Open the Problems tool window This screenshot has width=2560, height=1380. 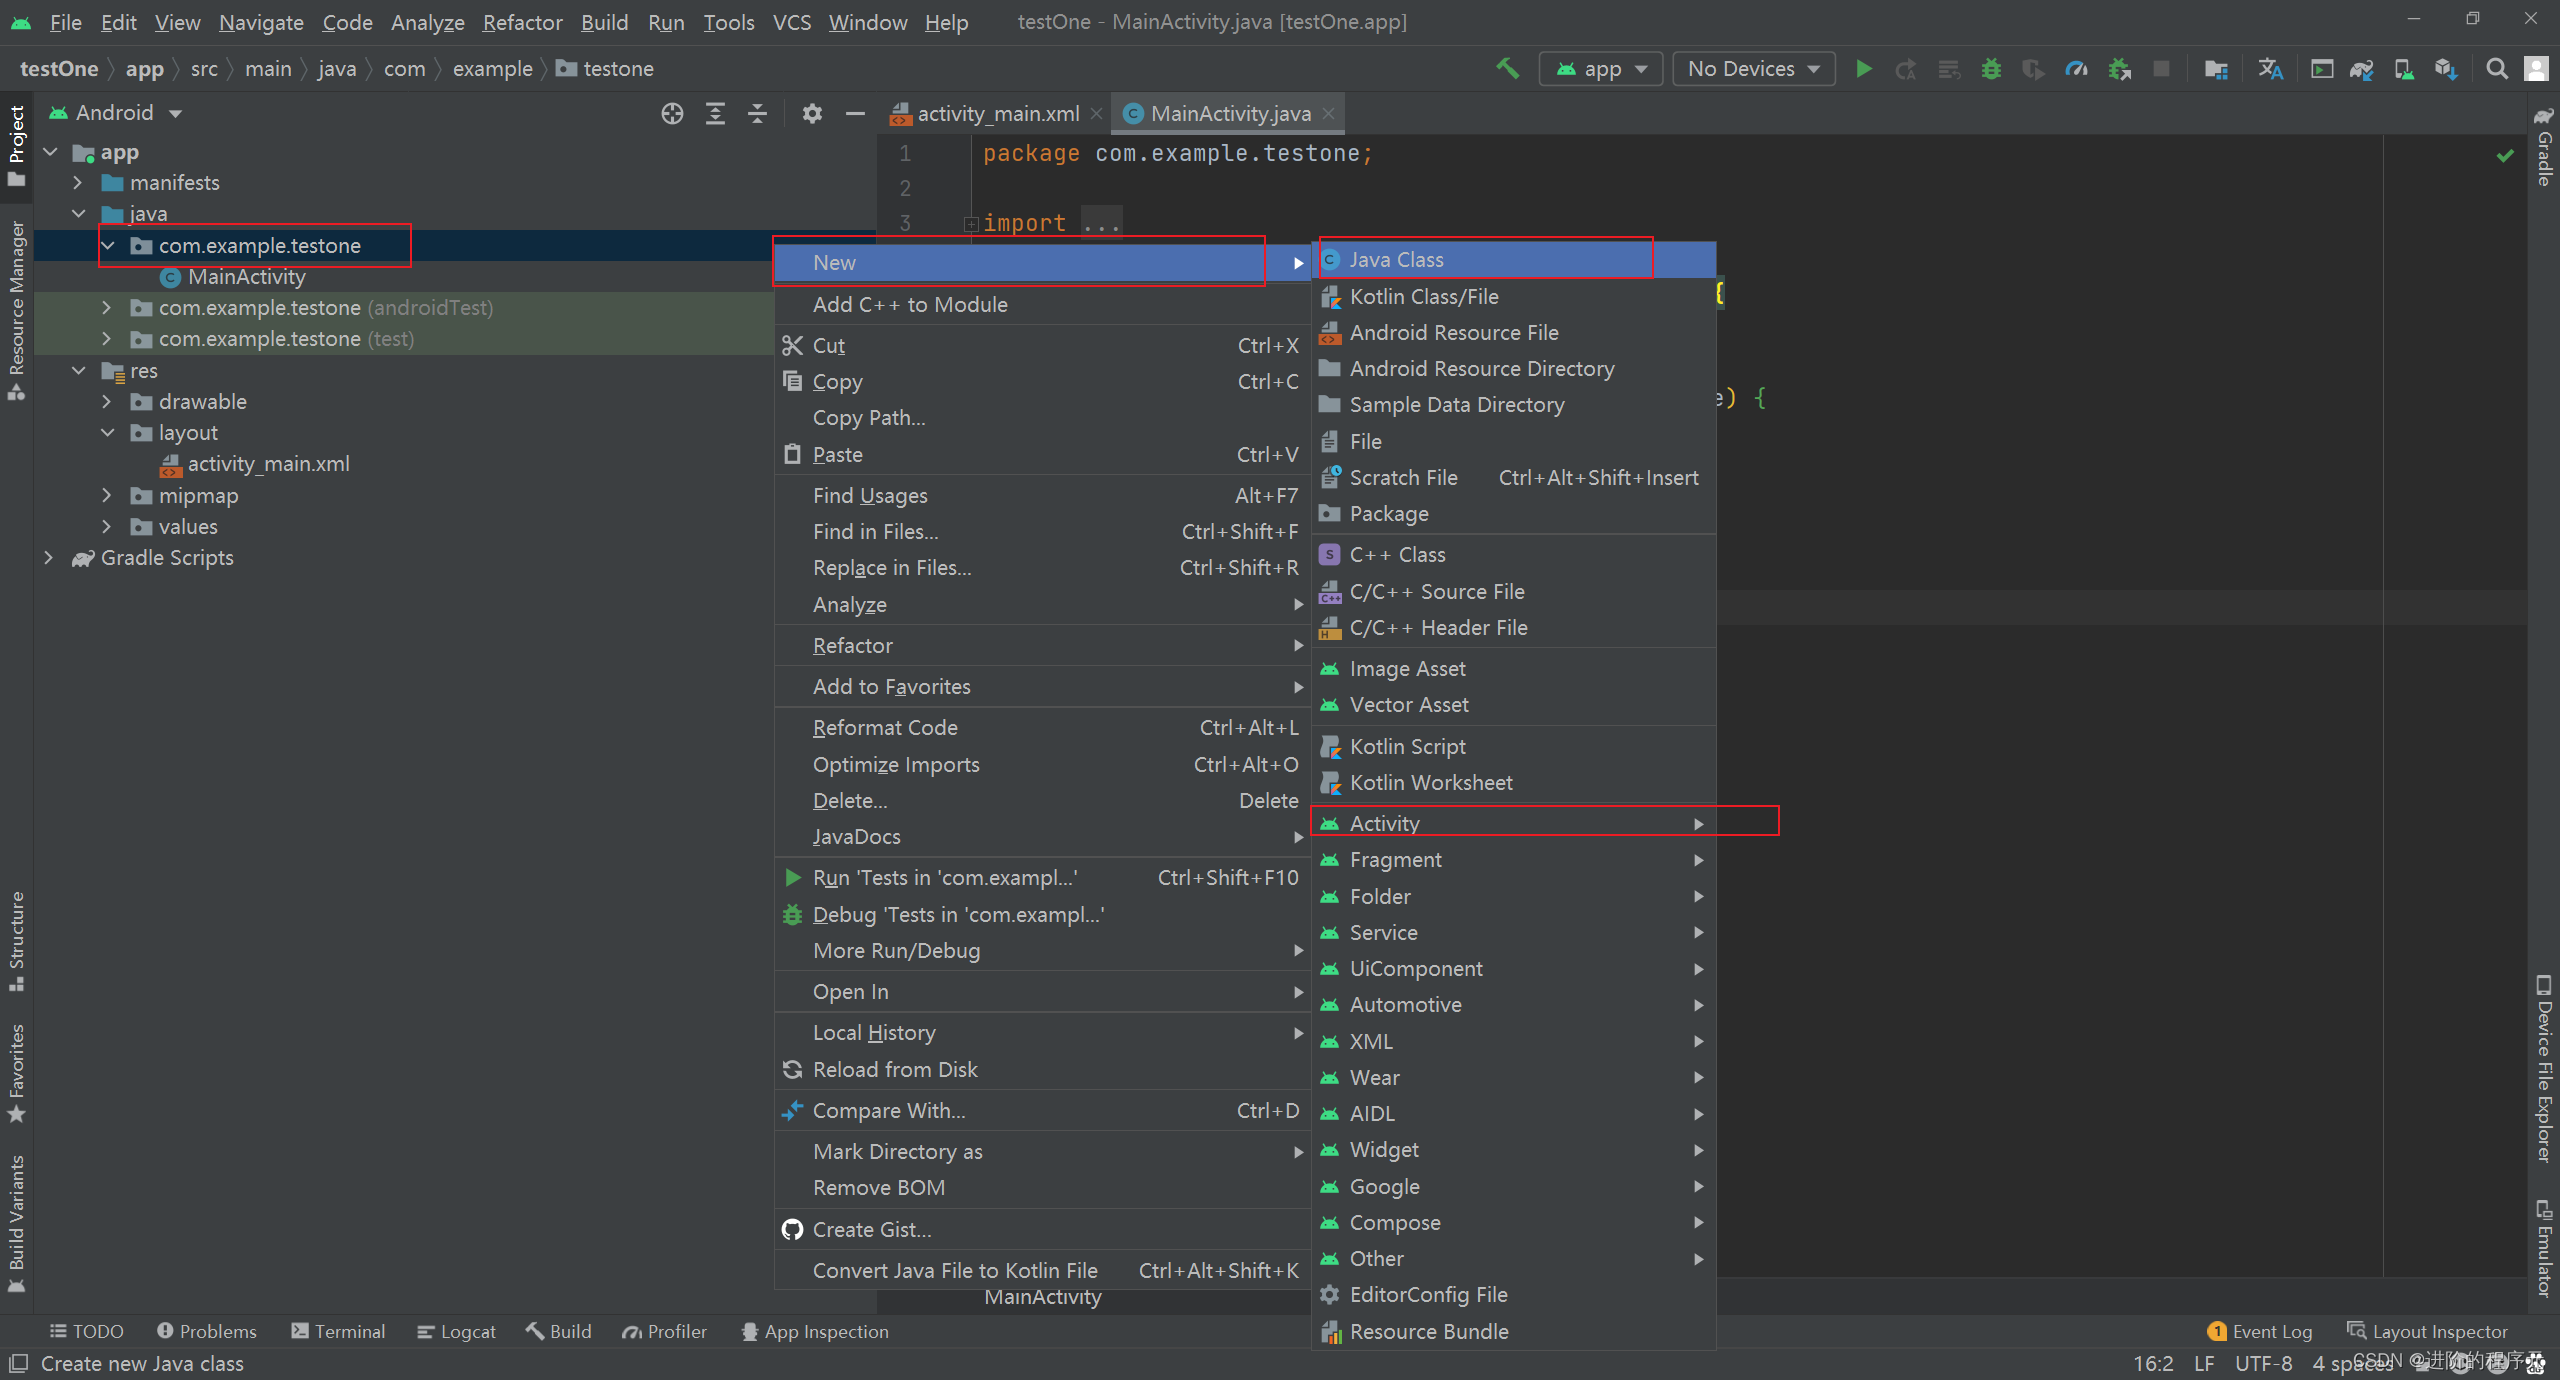(x=207, y=1332)
